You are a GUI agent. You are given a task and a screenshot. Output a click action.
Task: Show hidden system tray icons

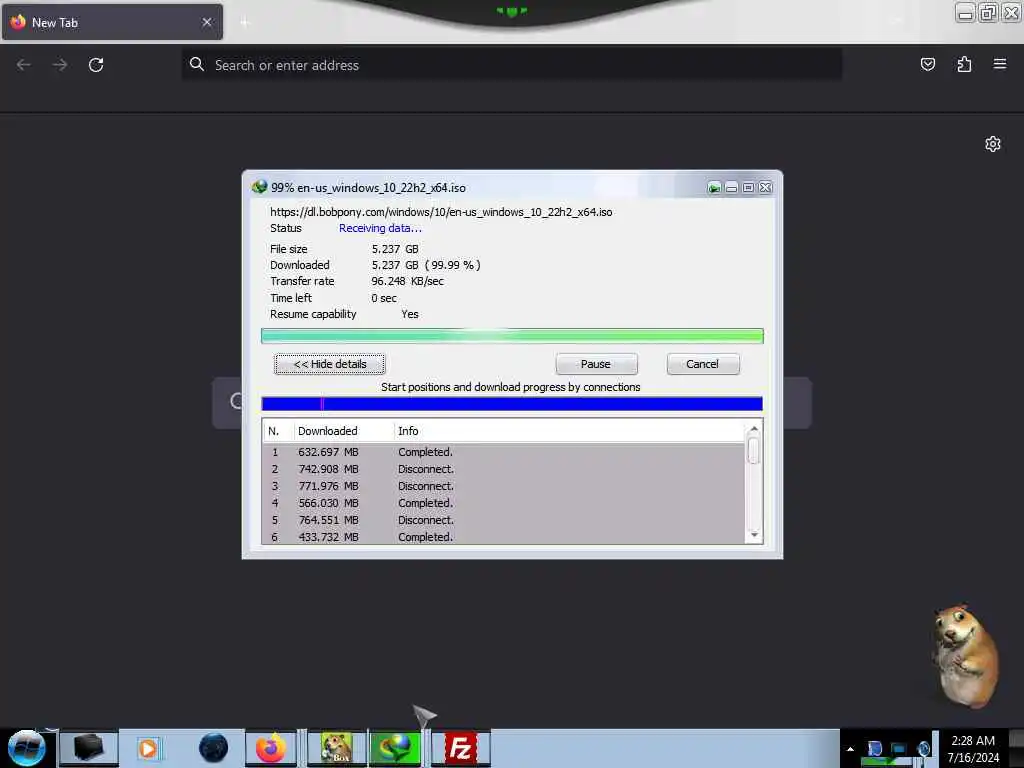pos(850,749)
